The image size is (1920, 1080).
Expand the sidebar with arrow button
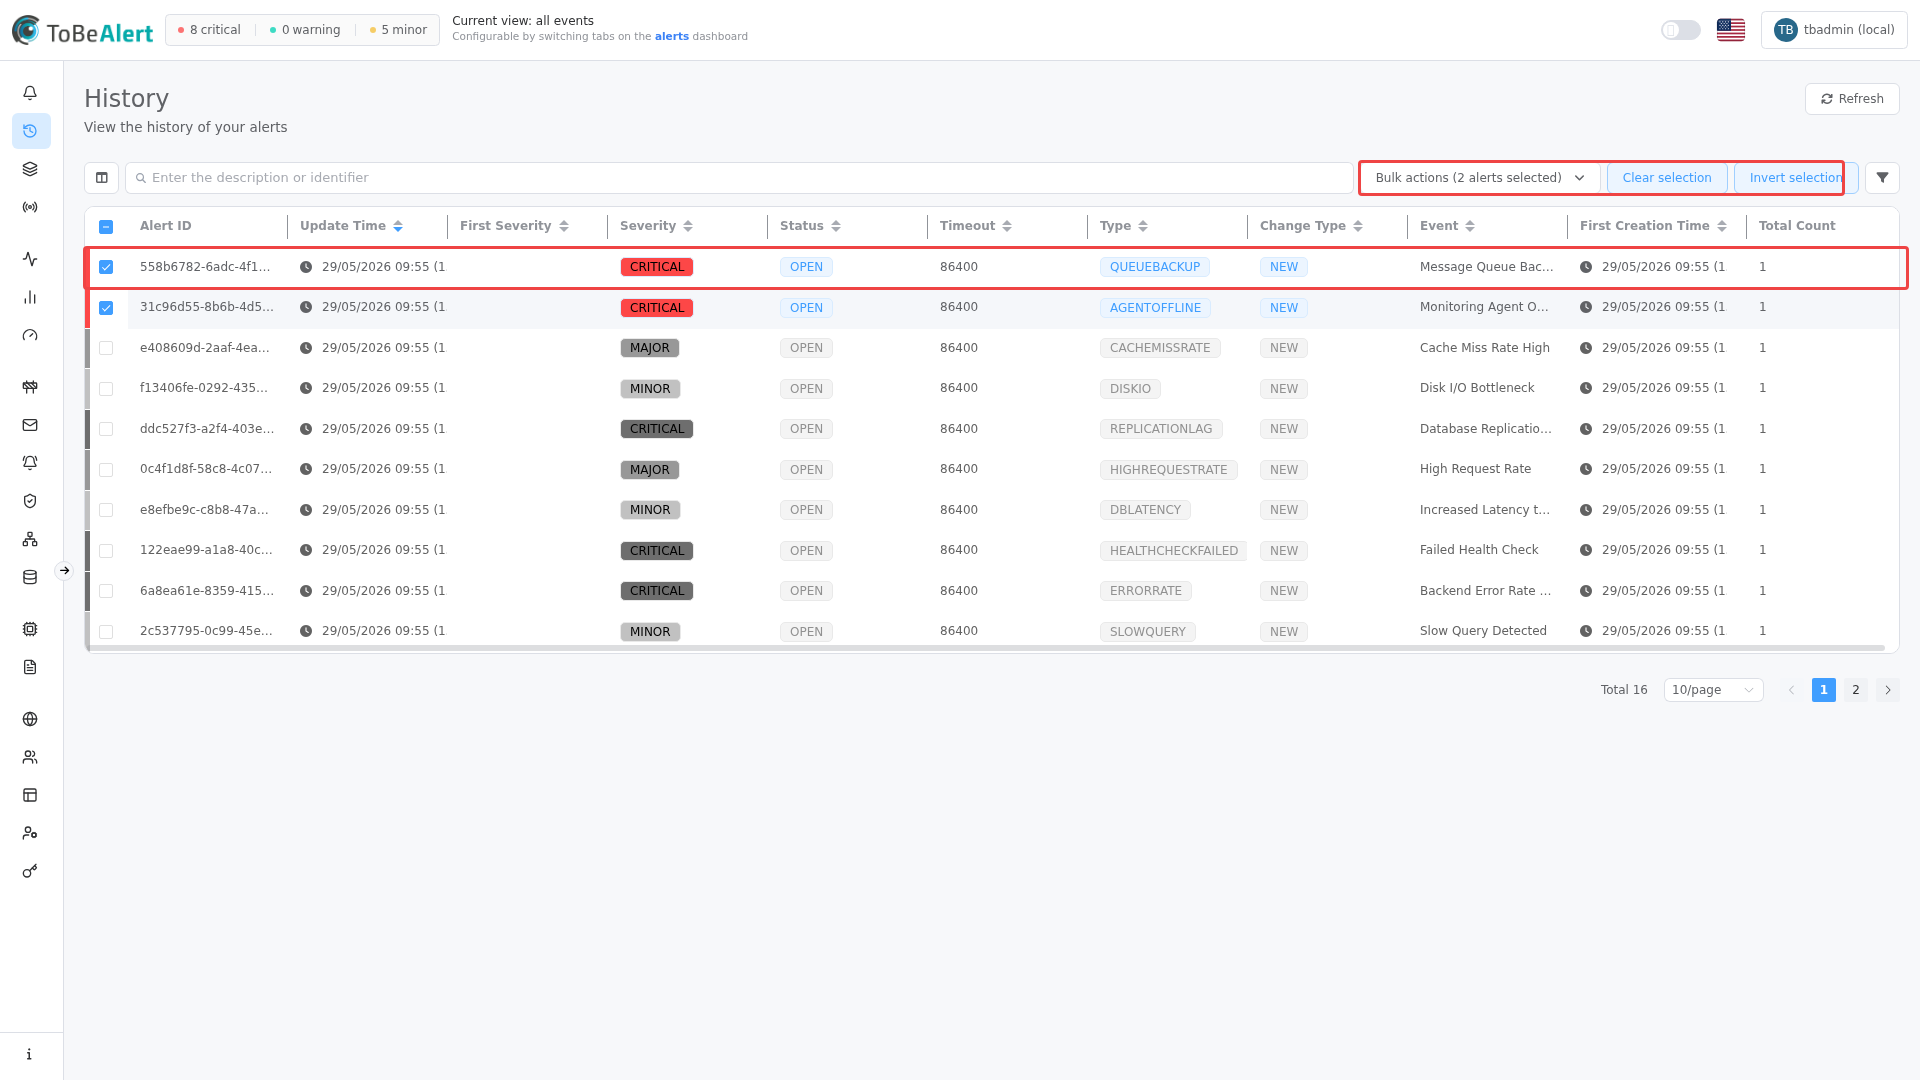(64, 571)
